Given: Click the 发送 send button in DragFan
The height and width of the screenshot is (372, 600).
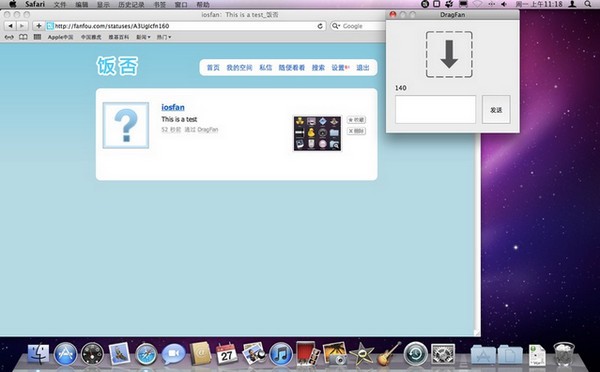Looking at the screenshot, I should click(x=496, y=109).
